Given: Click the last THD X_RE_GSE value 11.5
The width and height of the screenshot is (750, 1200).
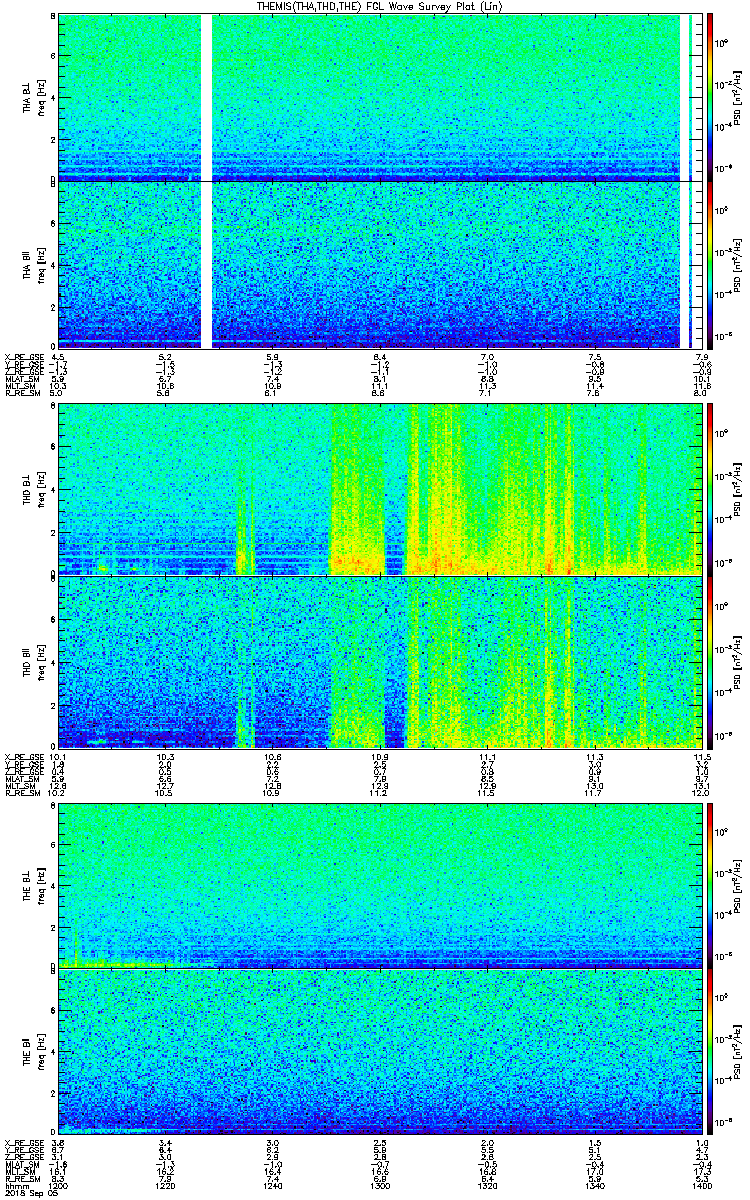Looking at the screenshot, I should (700, 756).
